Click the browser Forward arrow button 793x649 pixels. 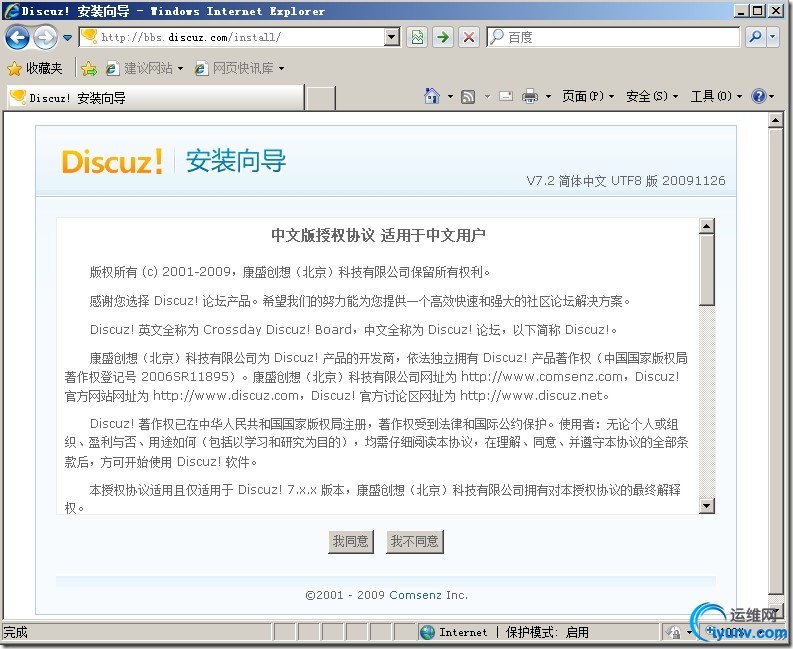[x=46, y=37]
